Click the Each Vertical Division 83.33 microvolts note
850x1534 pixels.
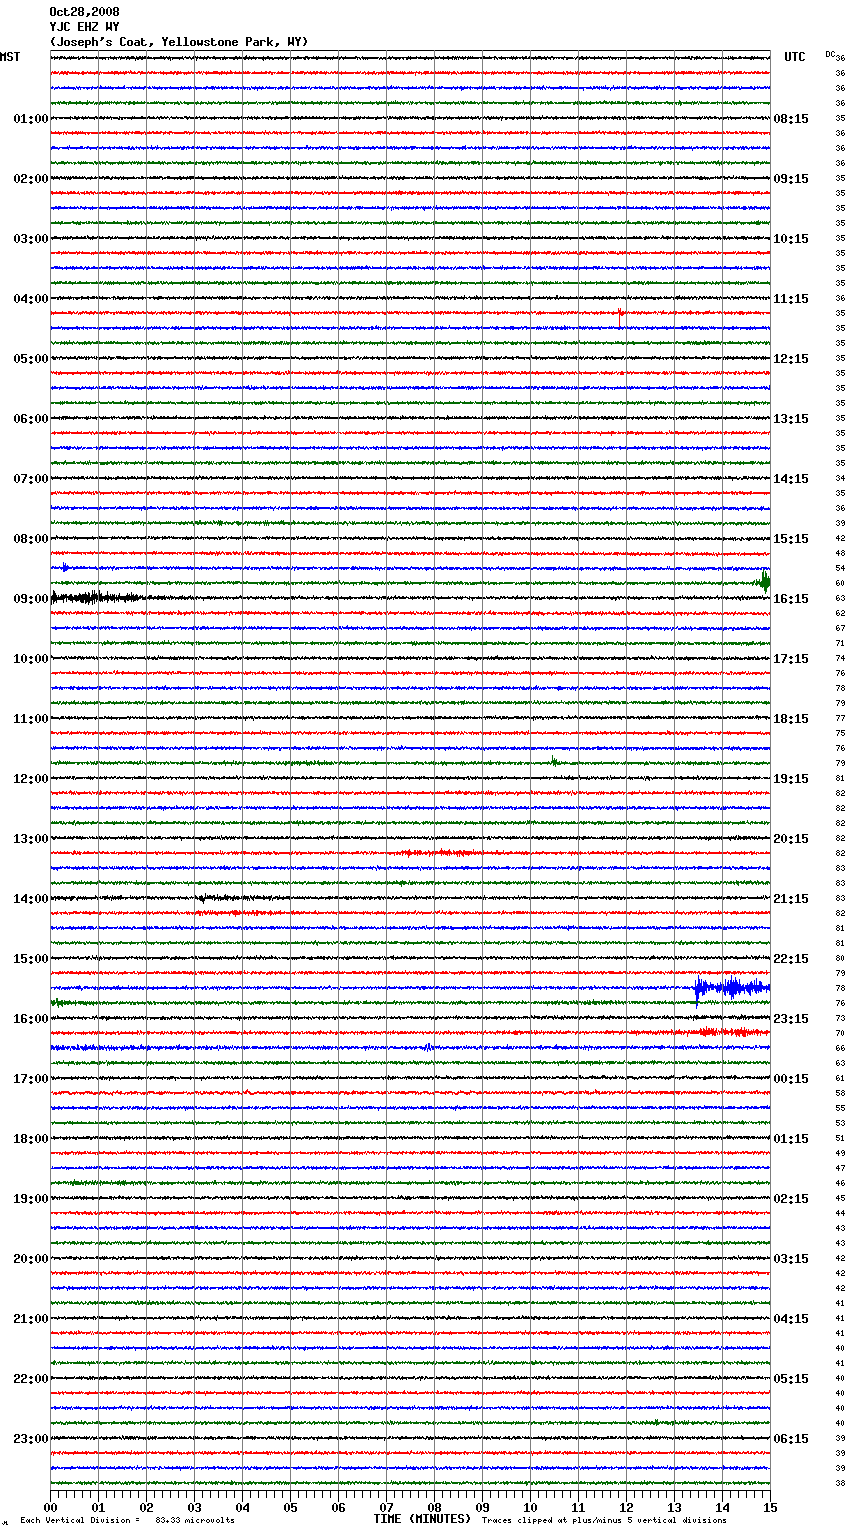[x=127, y=1520]
